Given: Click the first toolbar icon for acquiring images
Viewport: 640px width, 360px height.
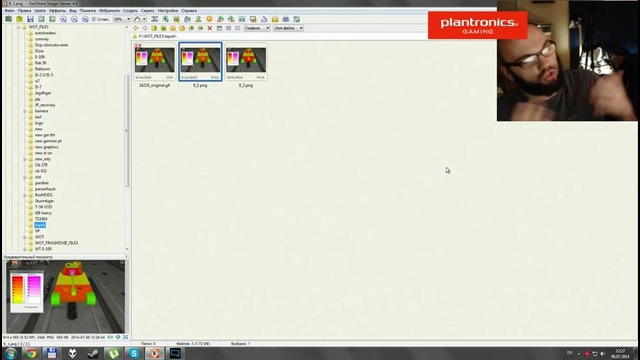Looking at the screenshot, I should [8, 19].
